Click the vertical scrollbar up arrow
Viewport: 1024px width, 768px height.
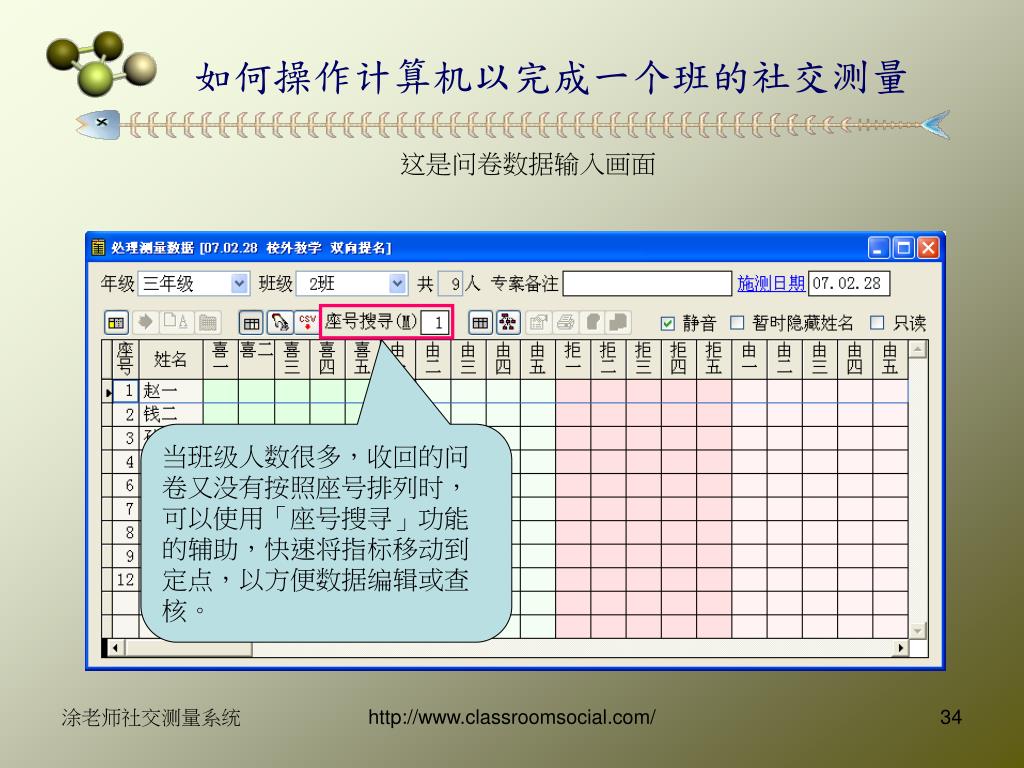click(918, 350)
